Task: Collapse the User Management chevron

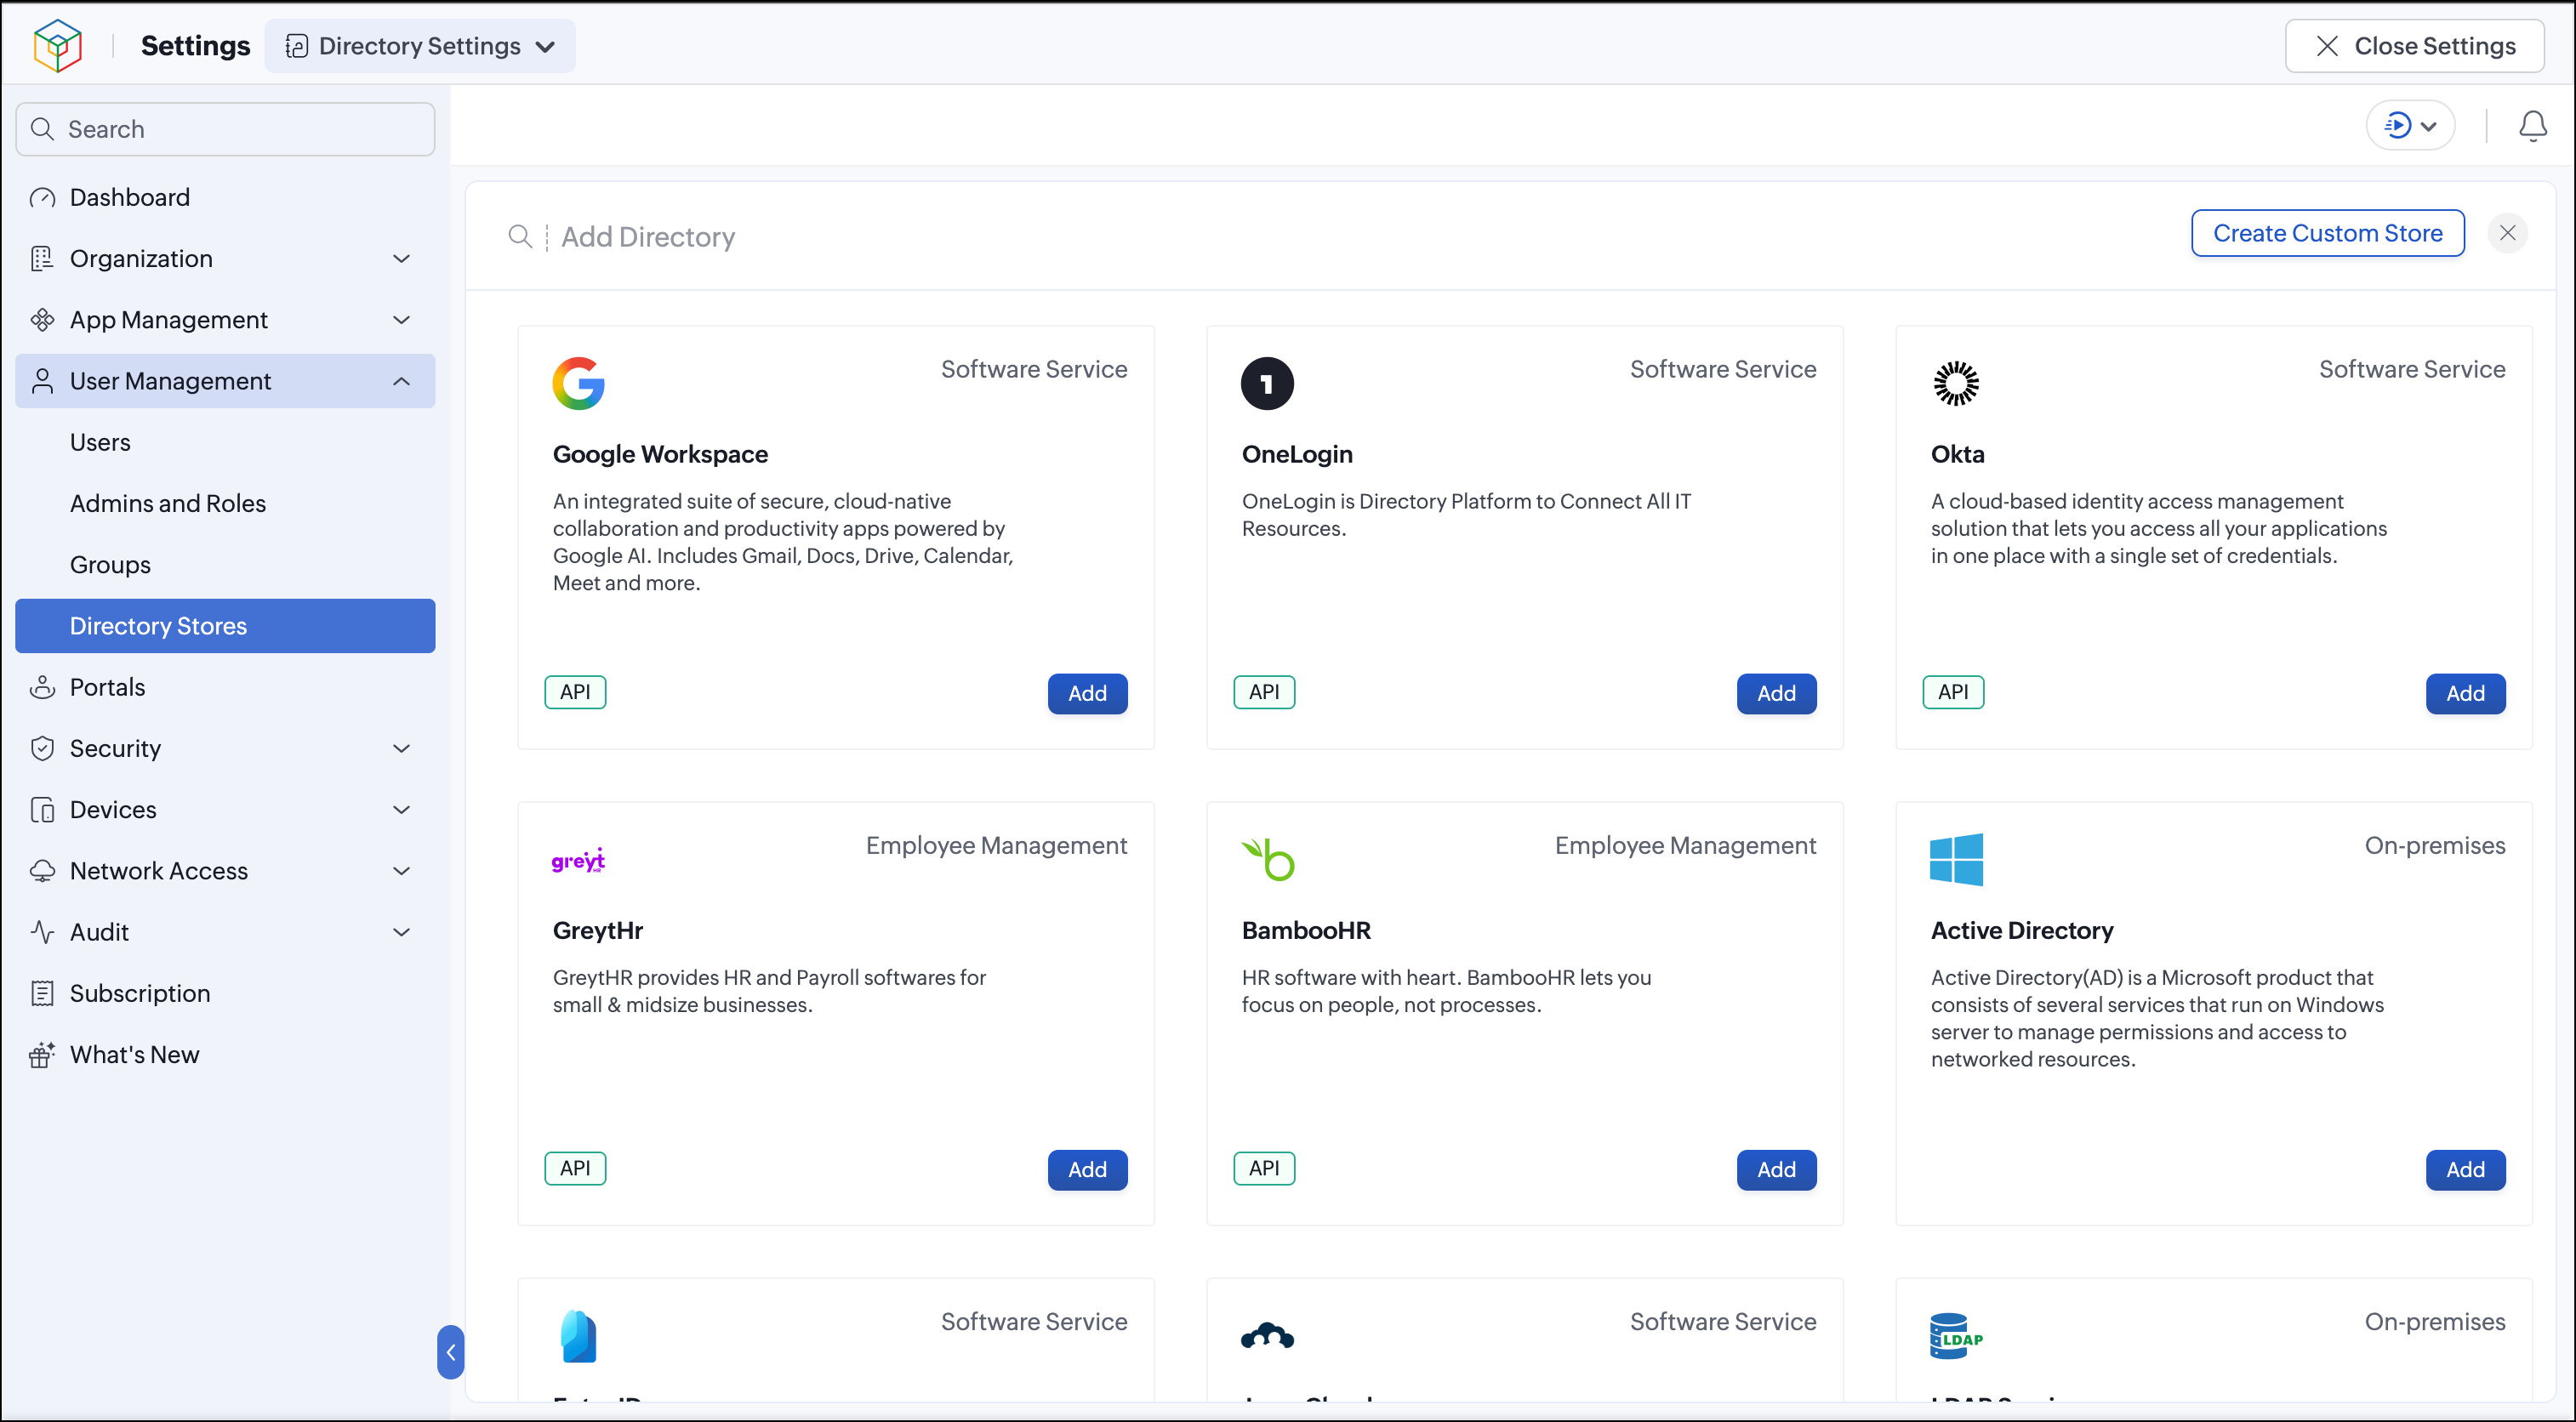Action: coord(402,381)
